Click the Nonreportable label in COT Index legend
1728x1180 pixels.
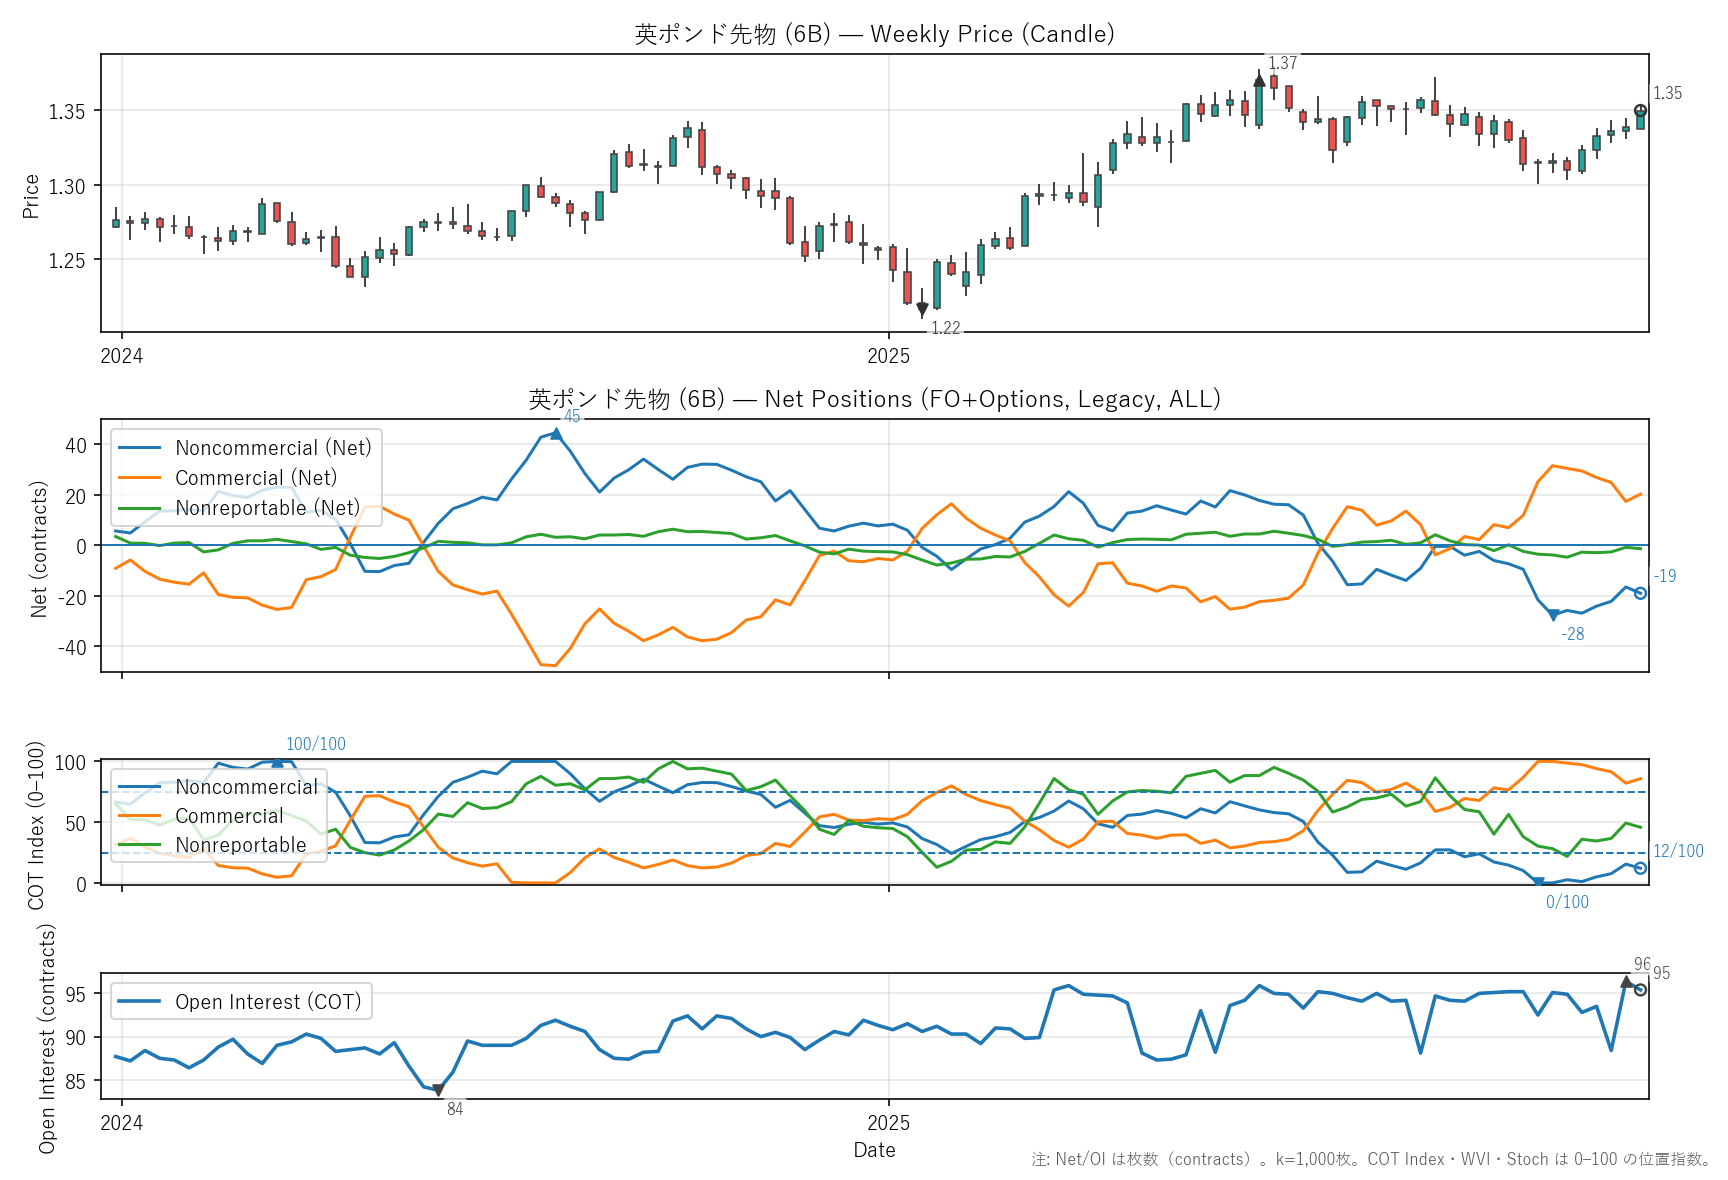point(240,845)
